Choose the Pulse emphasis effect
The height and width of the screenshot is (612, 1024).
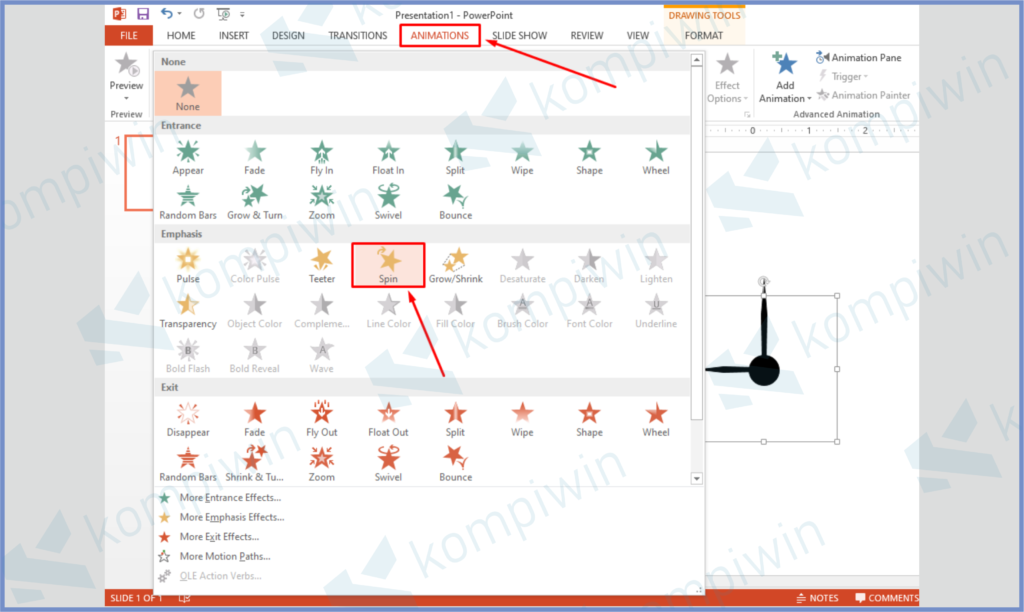point(188,265)
